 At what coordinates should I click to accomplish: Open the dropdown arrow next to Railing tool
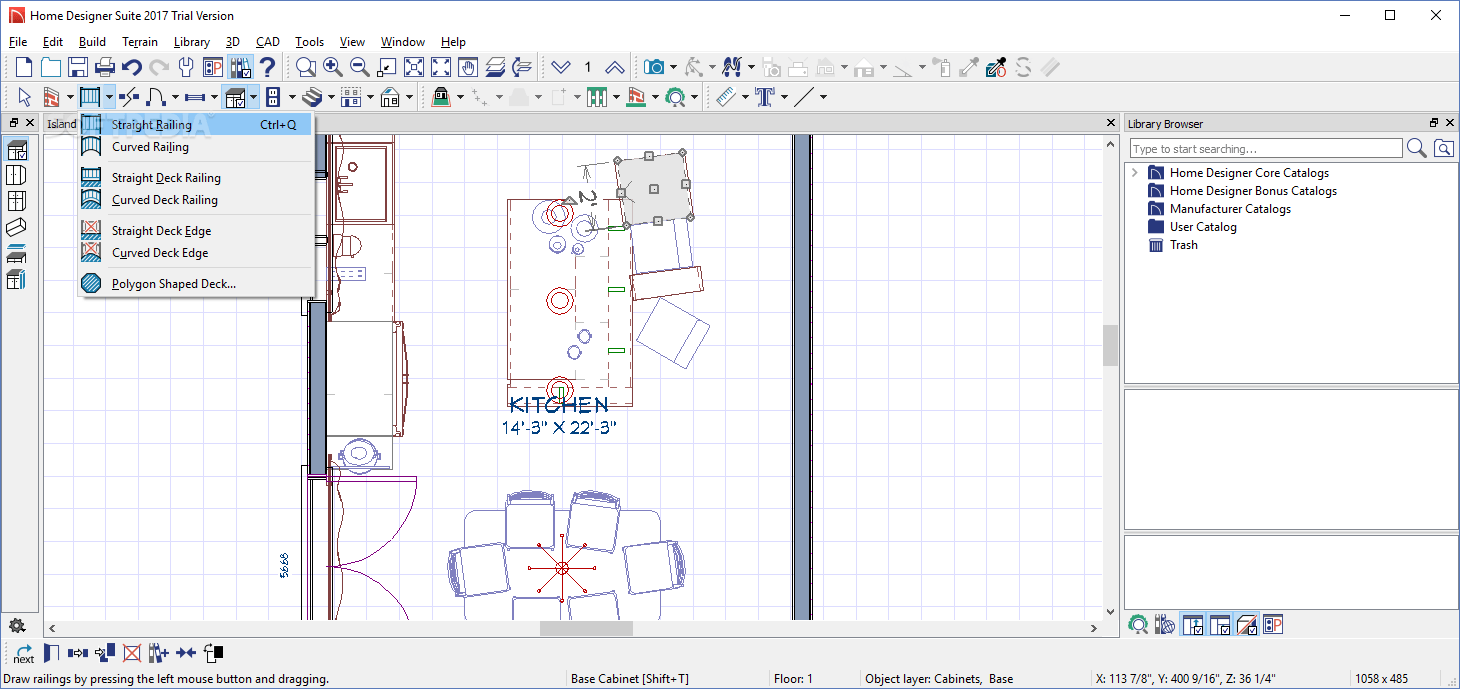[109, 97]
